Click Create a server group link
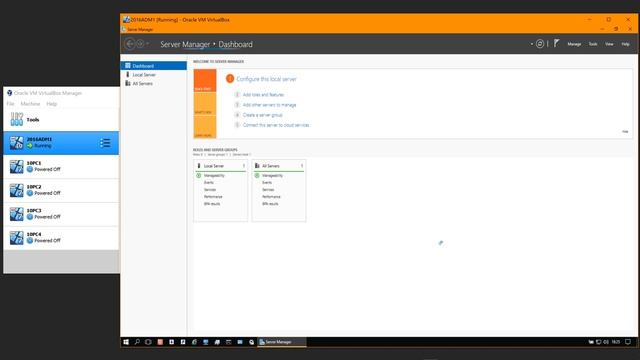Screen dimensions: 640x360 pos(262,115)
